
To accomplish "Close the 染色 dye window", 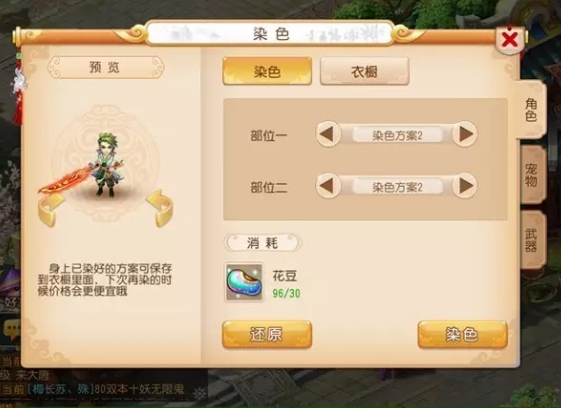I will (x=509, y=39).
